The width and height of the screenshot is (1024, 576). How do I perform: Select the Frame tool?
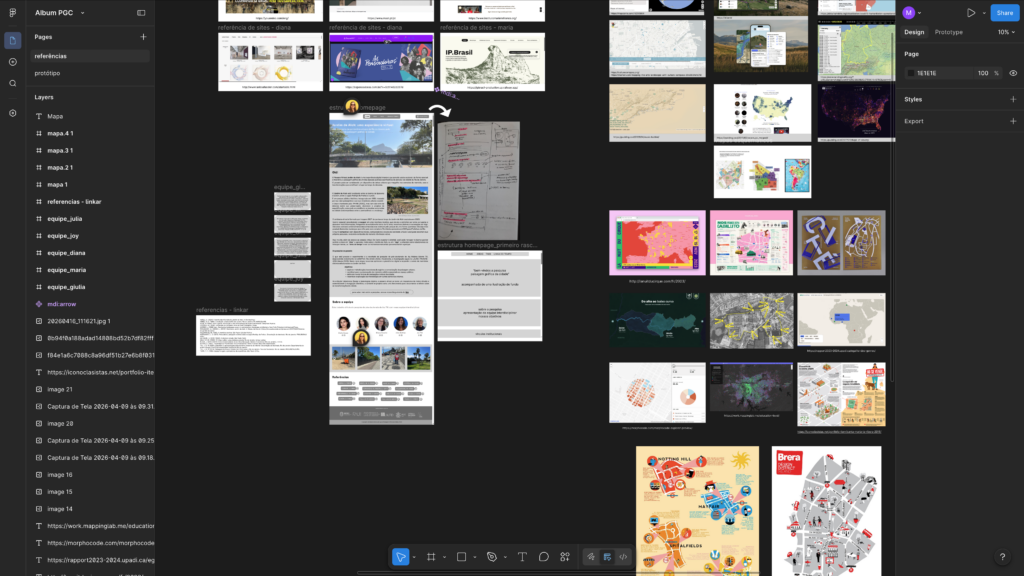(431, 557)
